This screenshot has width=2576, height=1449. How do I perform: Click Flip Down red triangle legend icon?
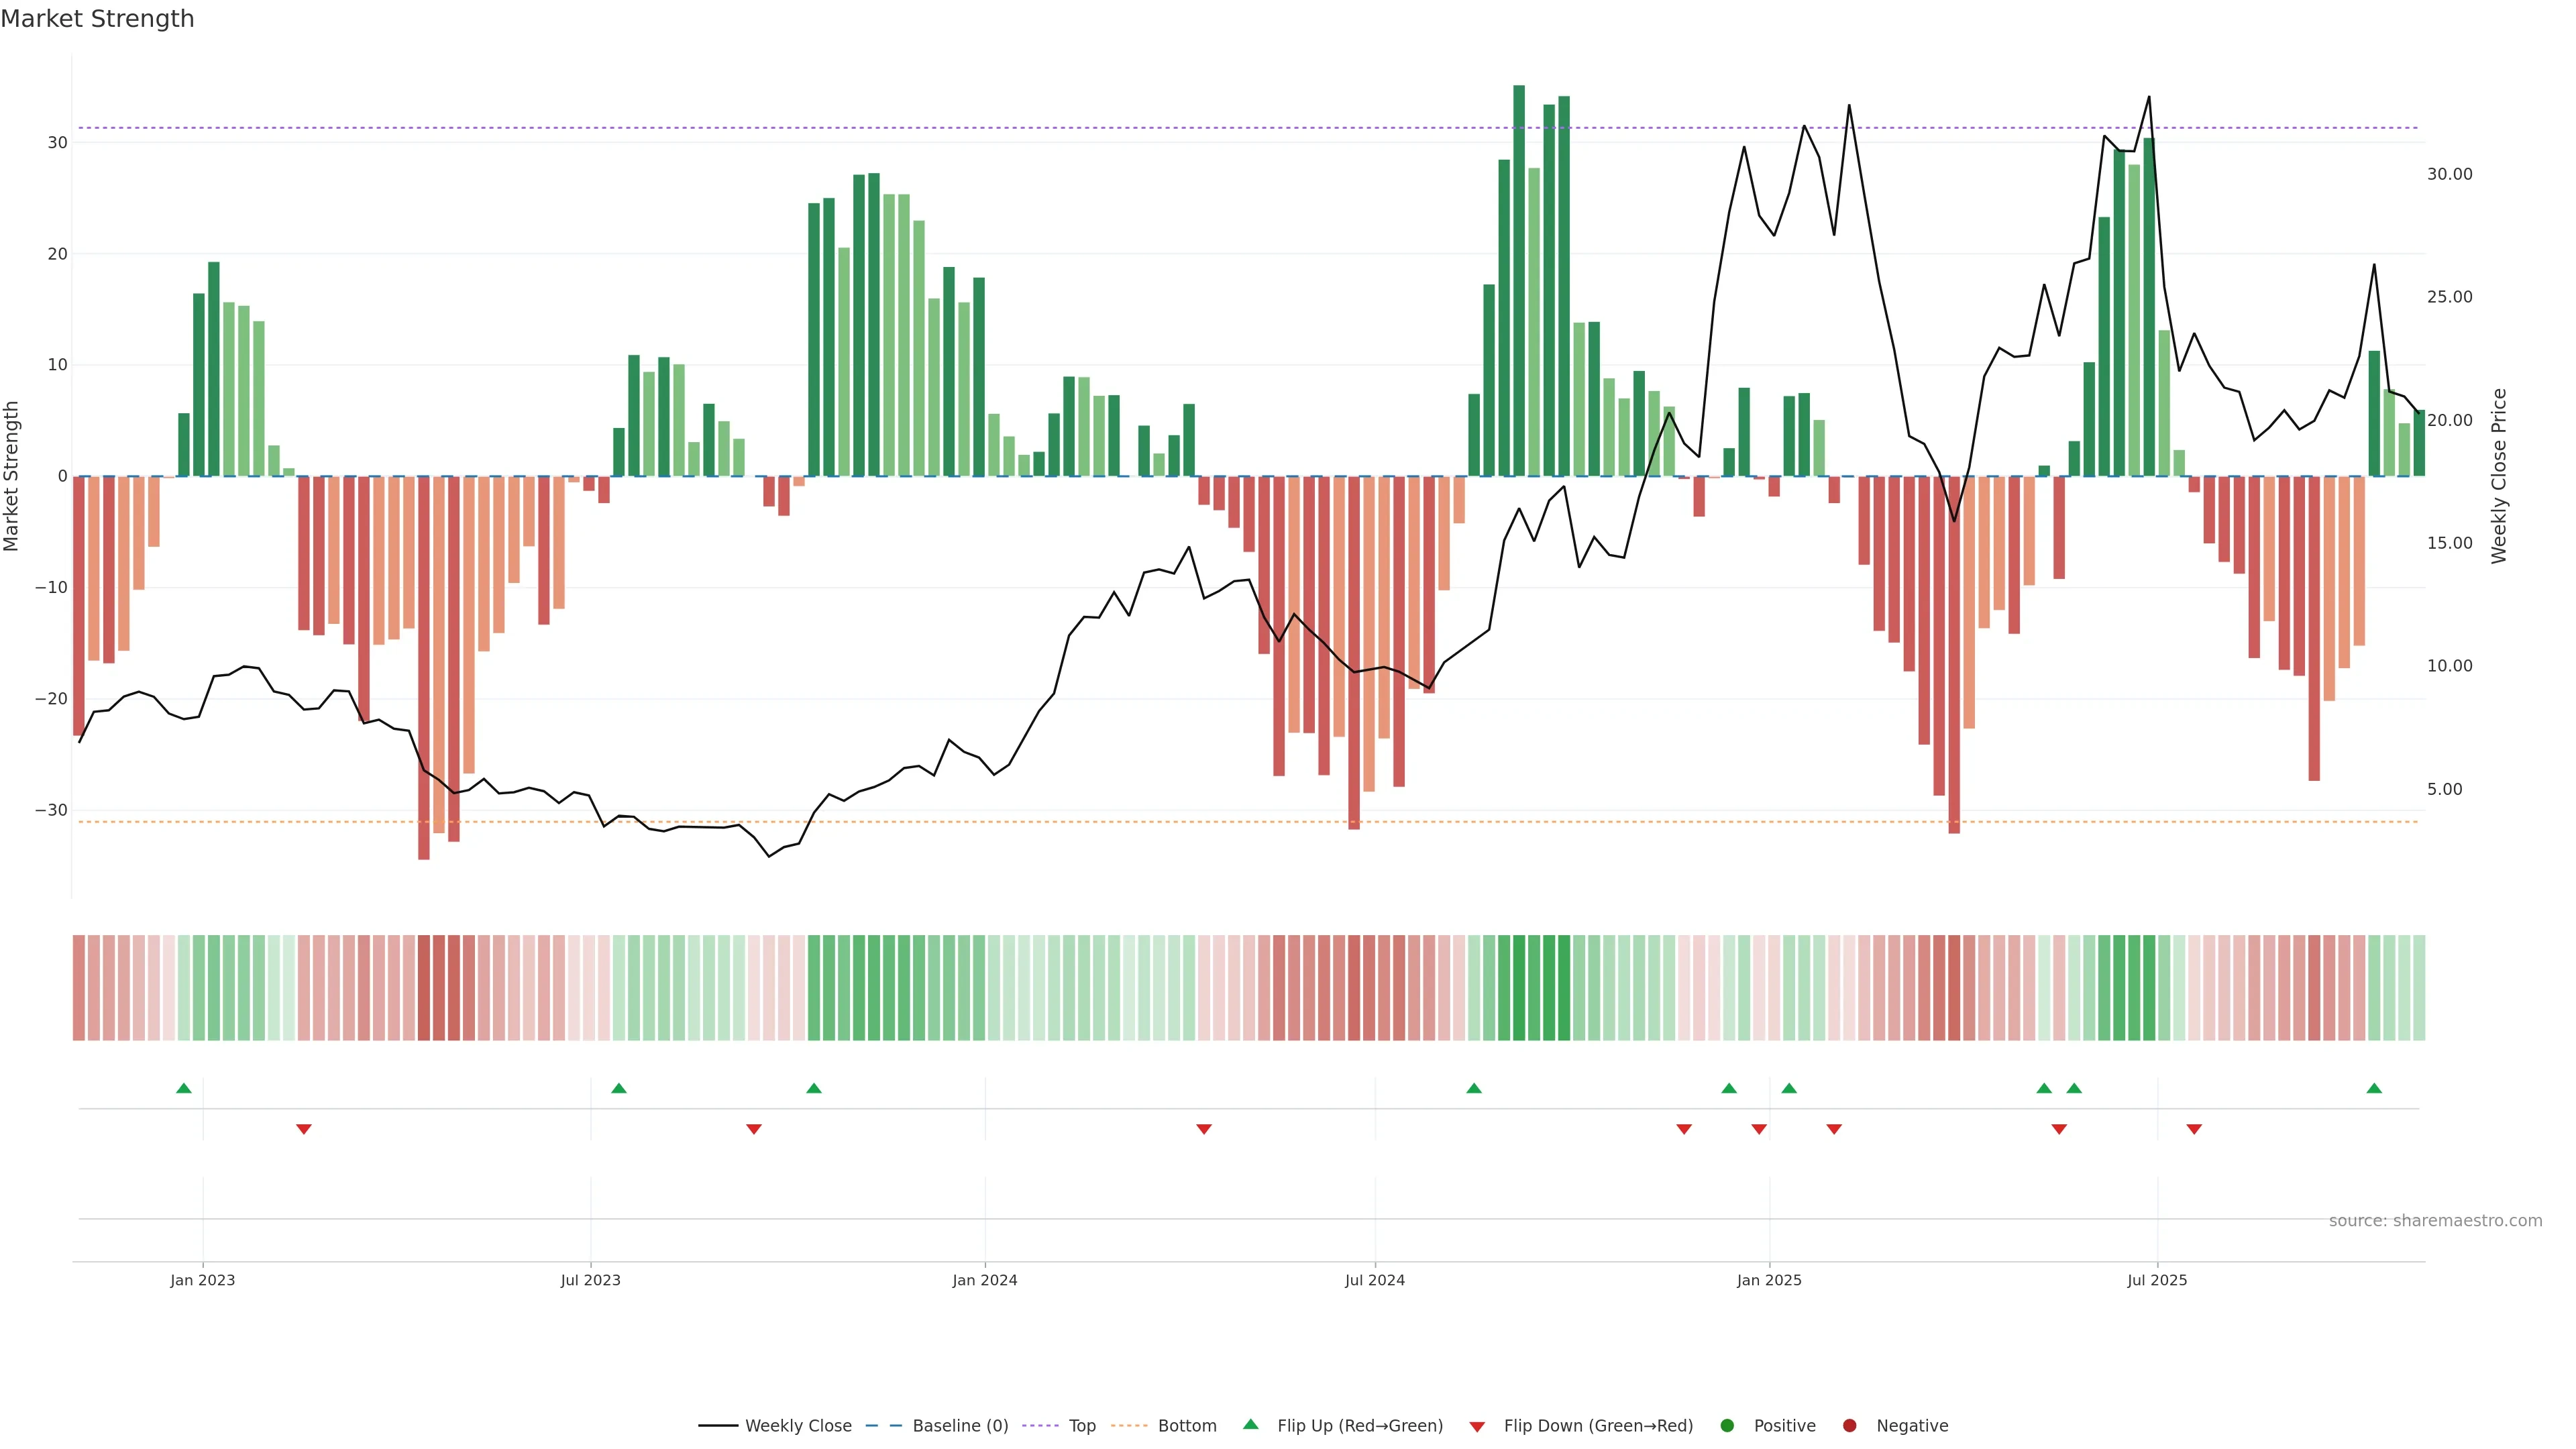(1477, 1427)
